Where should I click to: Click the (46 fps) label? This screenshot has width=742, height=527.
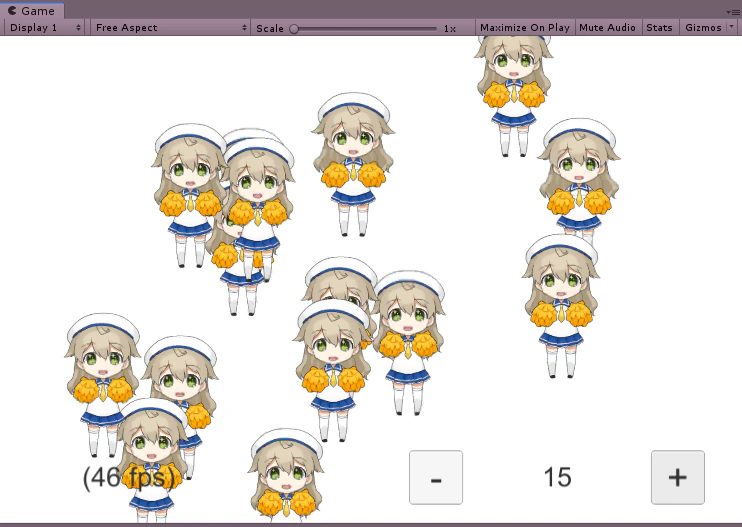click(x=129, y=477)
